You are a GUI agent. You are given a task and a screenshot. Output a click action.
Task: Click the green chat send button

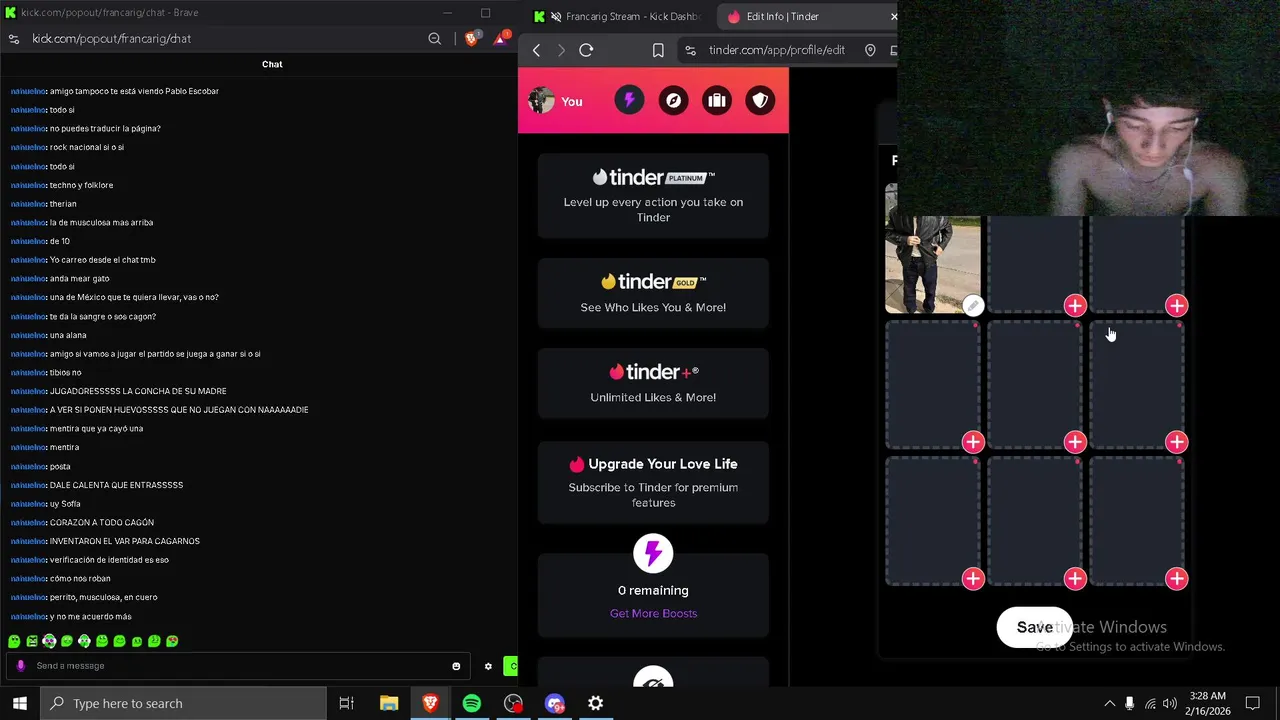click(x=511, y=666)
